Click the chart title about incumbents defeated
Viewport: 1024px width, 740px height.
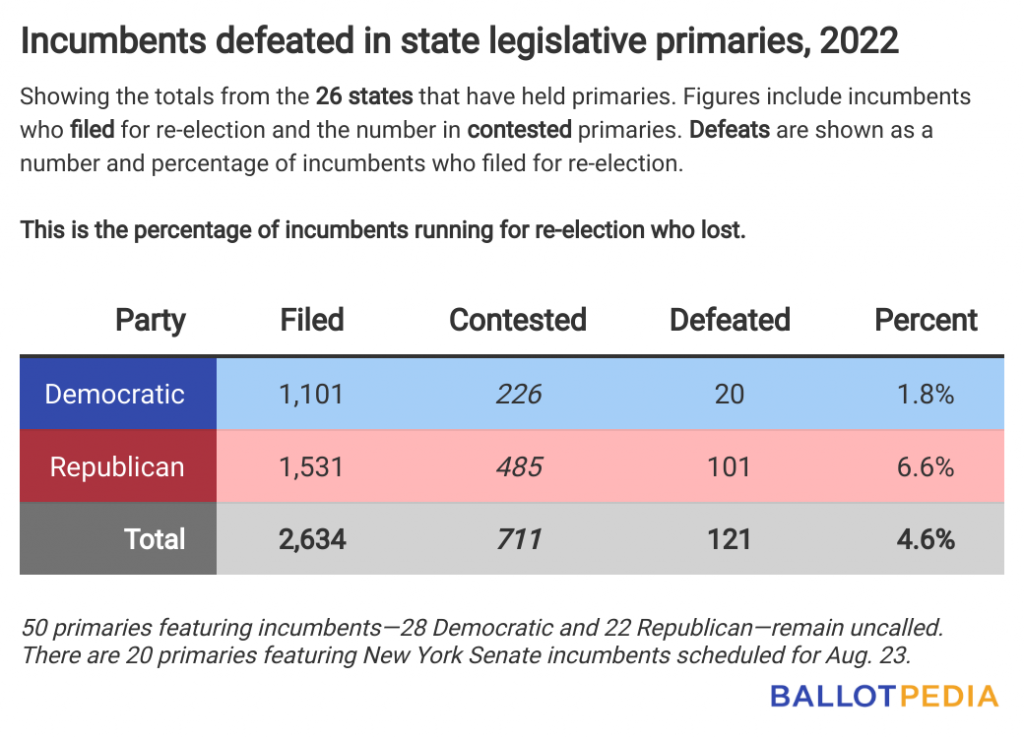[x=459, y=40]
